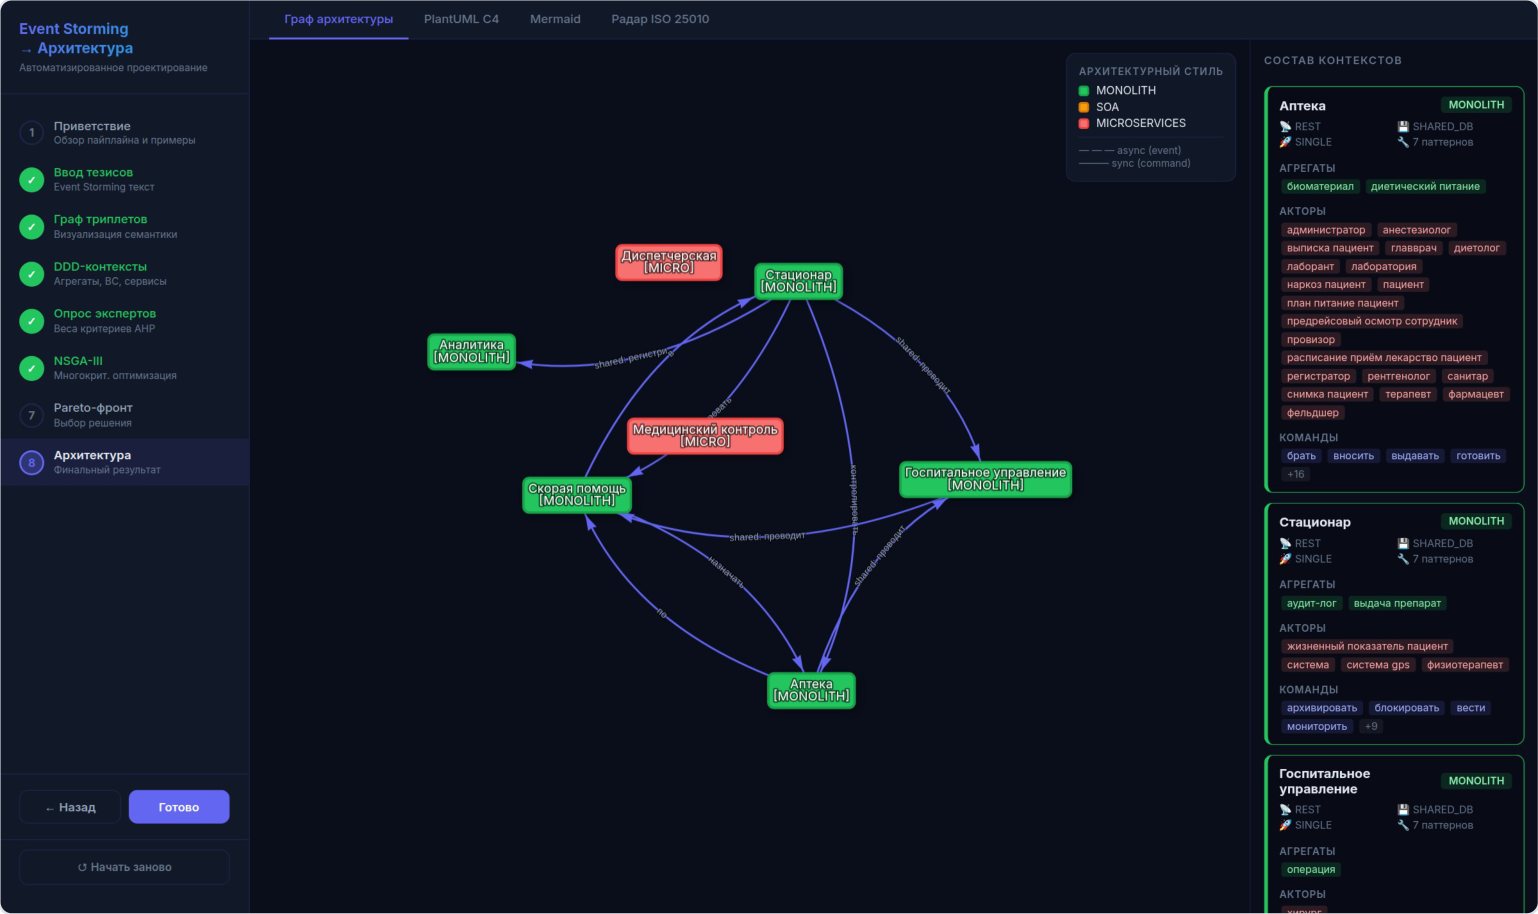1538x914 pixels.
Task: Expand the +9 commands in Стационар card
Action: [1371, 726]
